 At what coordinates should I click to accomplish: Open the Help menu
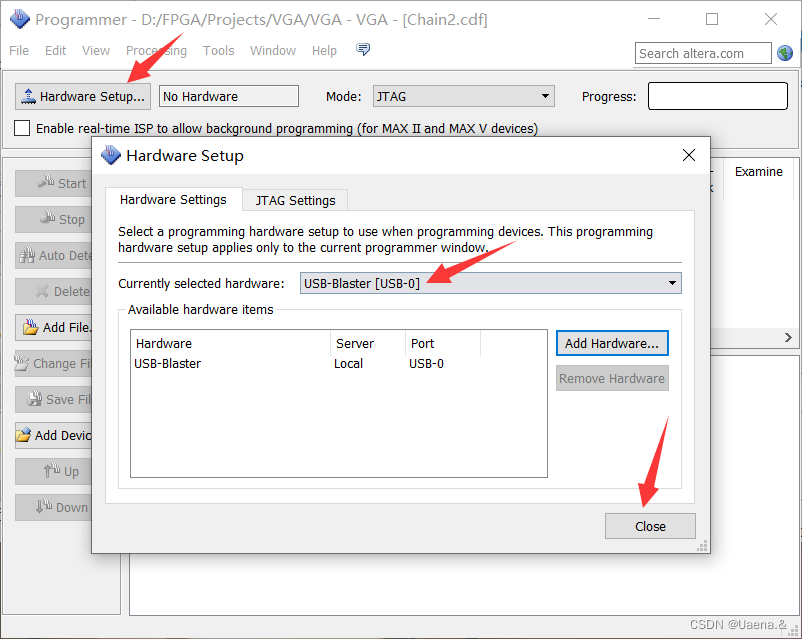pyautogui.click(x=324, y=51)
